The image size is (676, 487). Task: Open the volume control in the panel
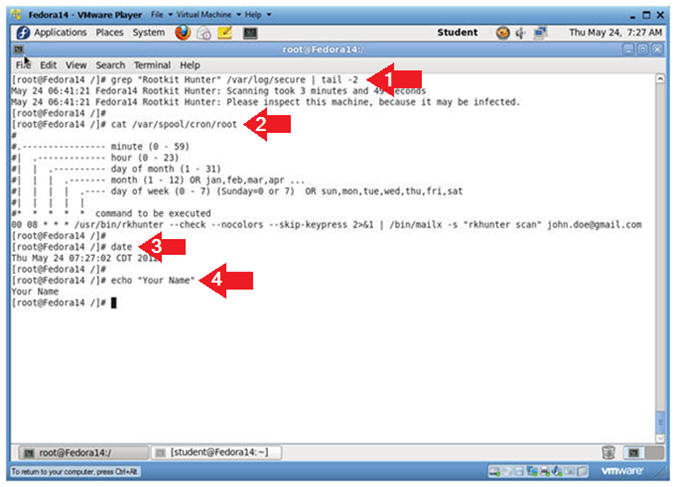tap(520, 33)
